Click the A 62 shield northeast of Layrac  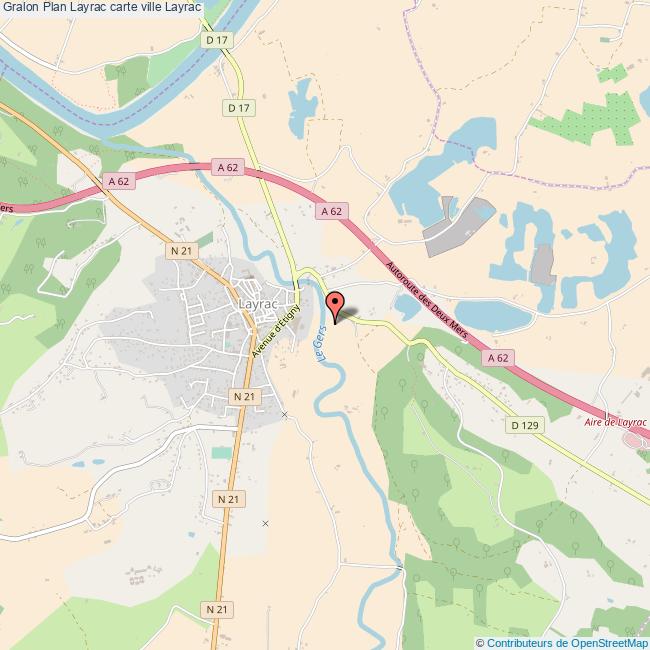pos(332,211)
